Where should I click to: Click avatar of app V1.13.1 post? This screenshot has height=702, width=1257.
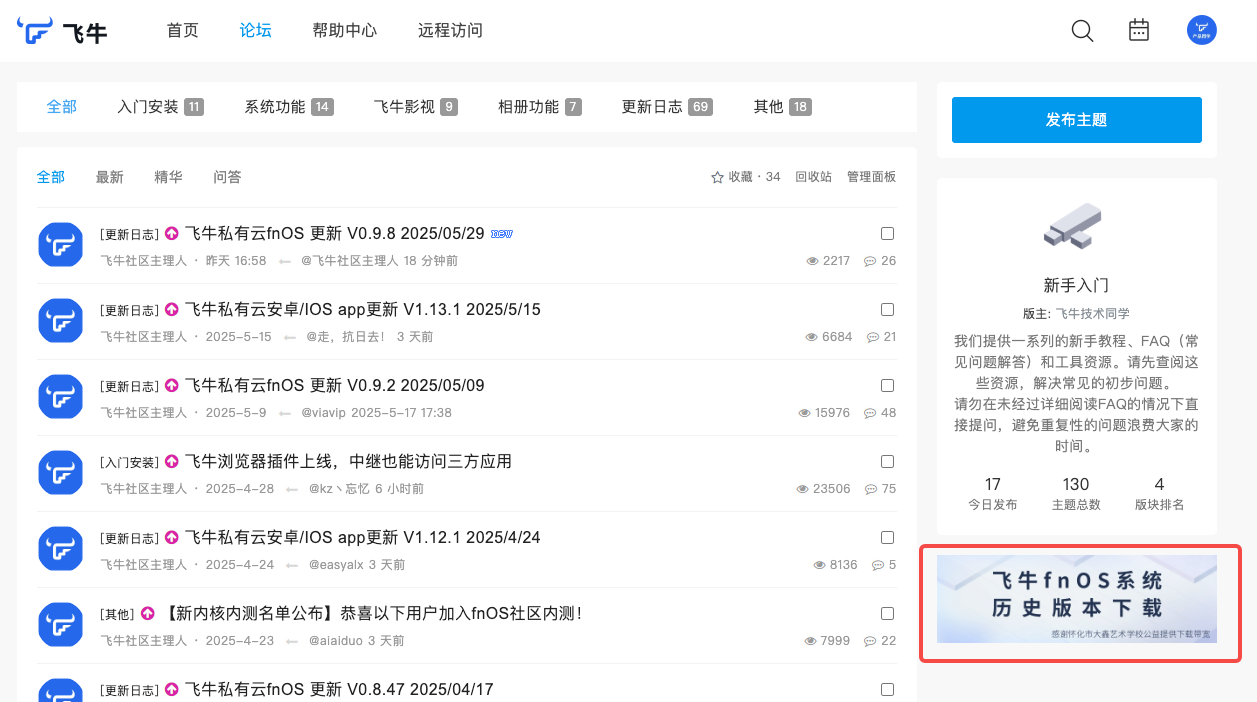click(x=60, y=321)
